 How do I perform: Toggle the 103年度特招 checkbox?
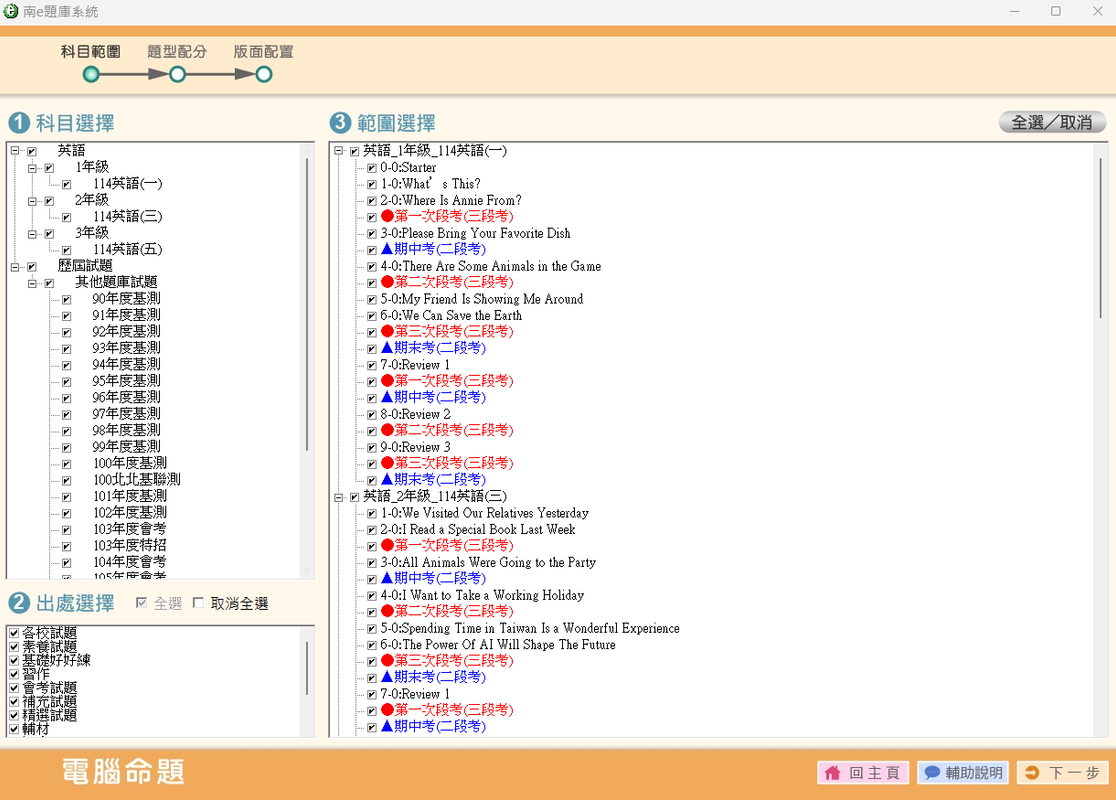click(66, 547)
